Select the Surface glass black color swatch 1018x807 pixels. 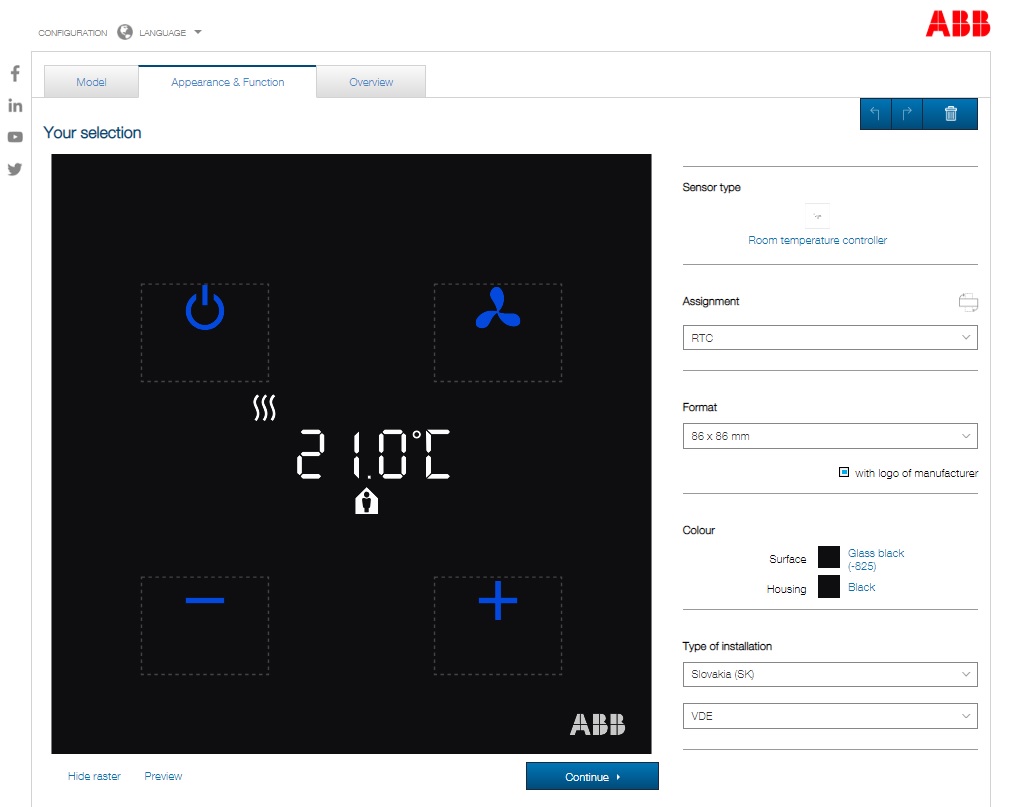[x=828, y=557]
